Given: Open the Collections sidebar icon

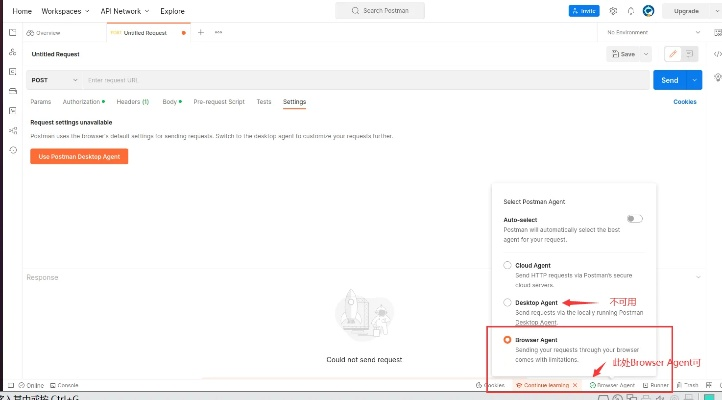Looking at the screenshot, I should point(12,33).
